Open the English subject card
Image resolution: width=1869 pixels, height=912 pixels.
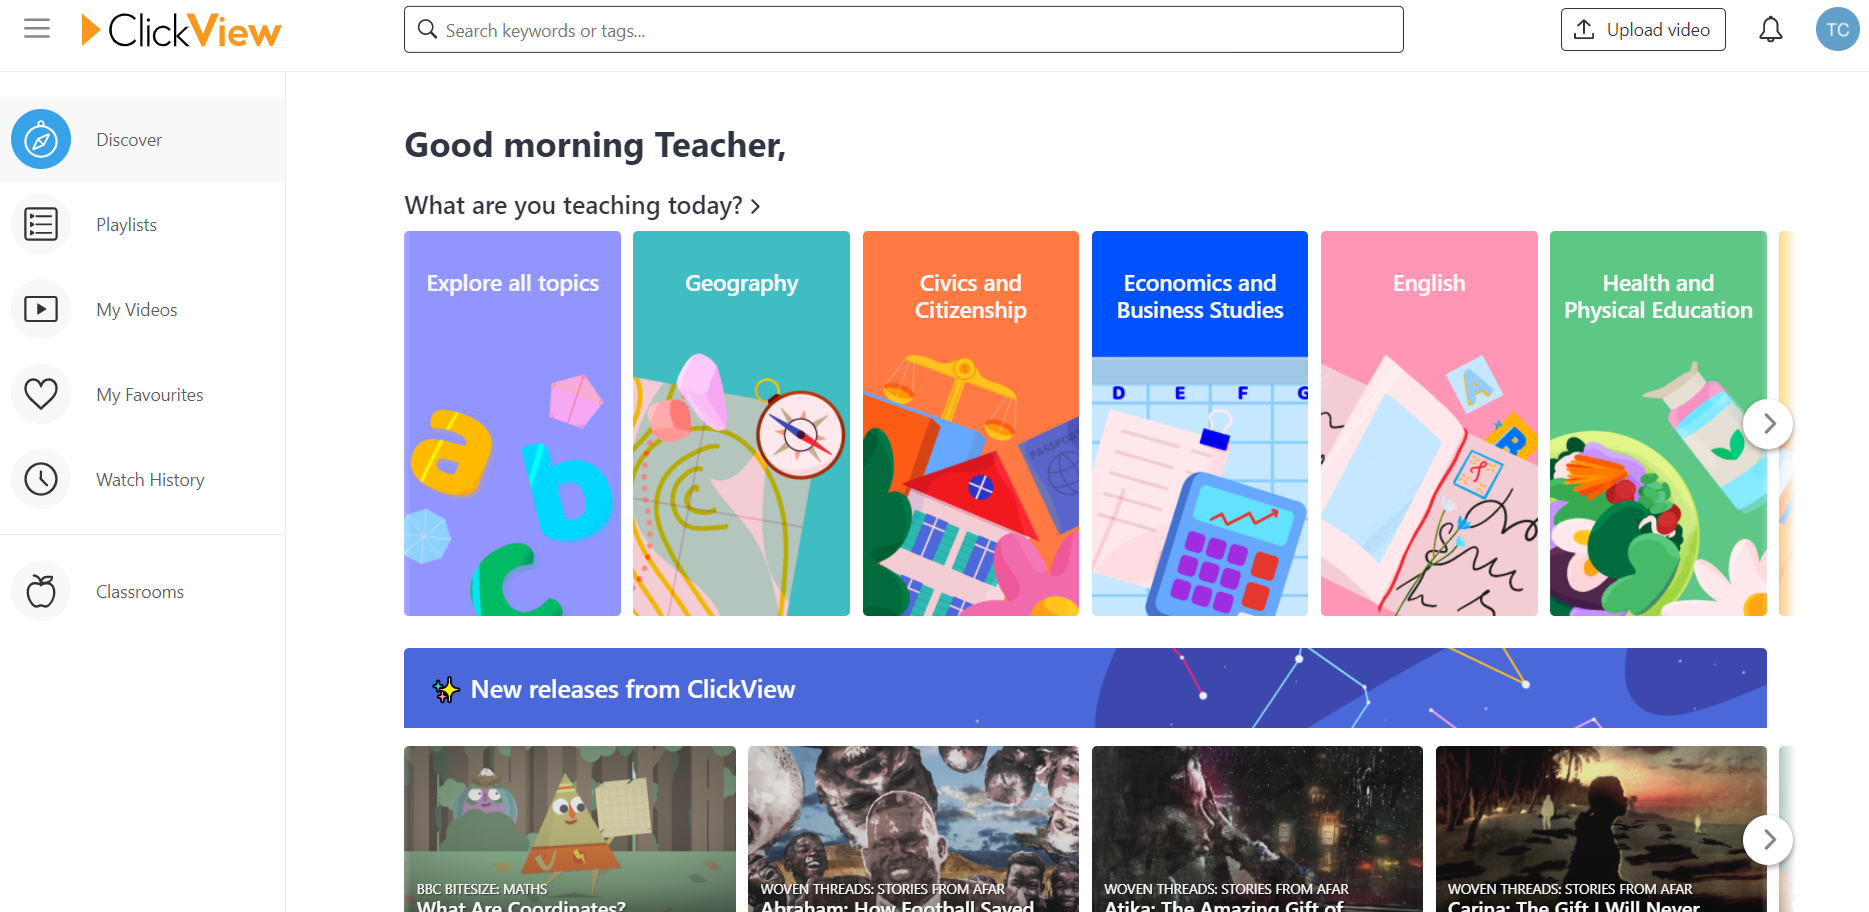[x=1429, y=423]
